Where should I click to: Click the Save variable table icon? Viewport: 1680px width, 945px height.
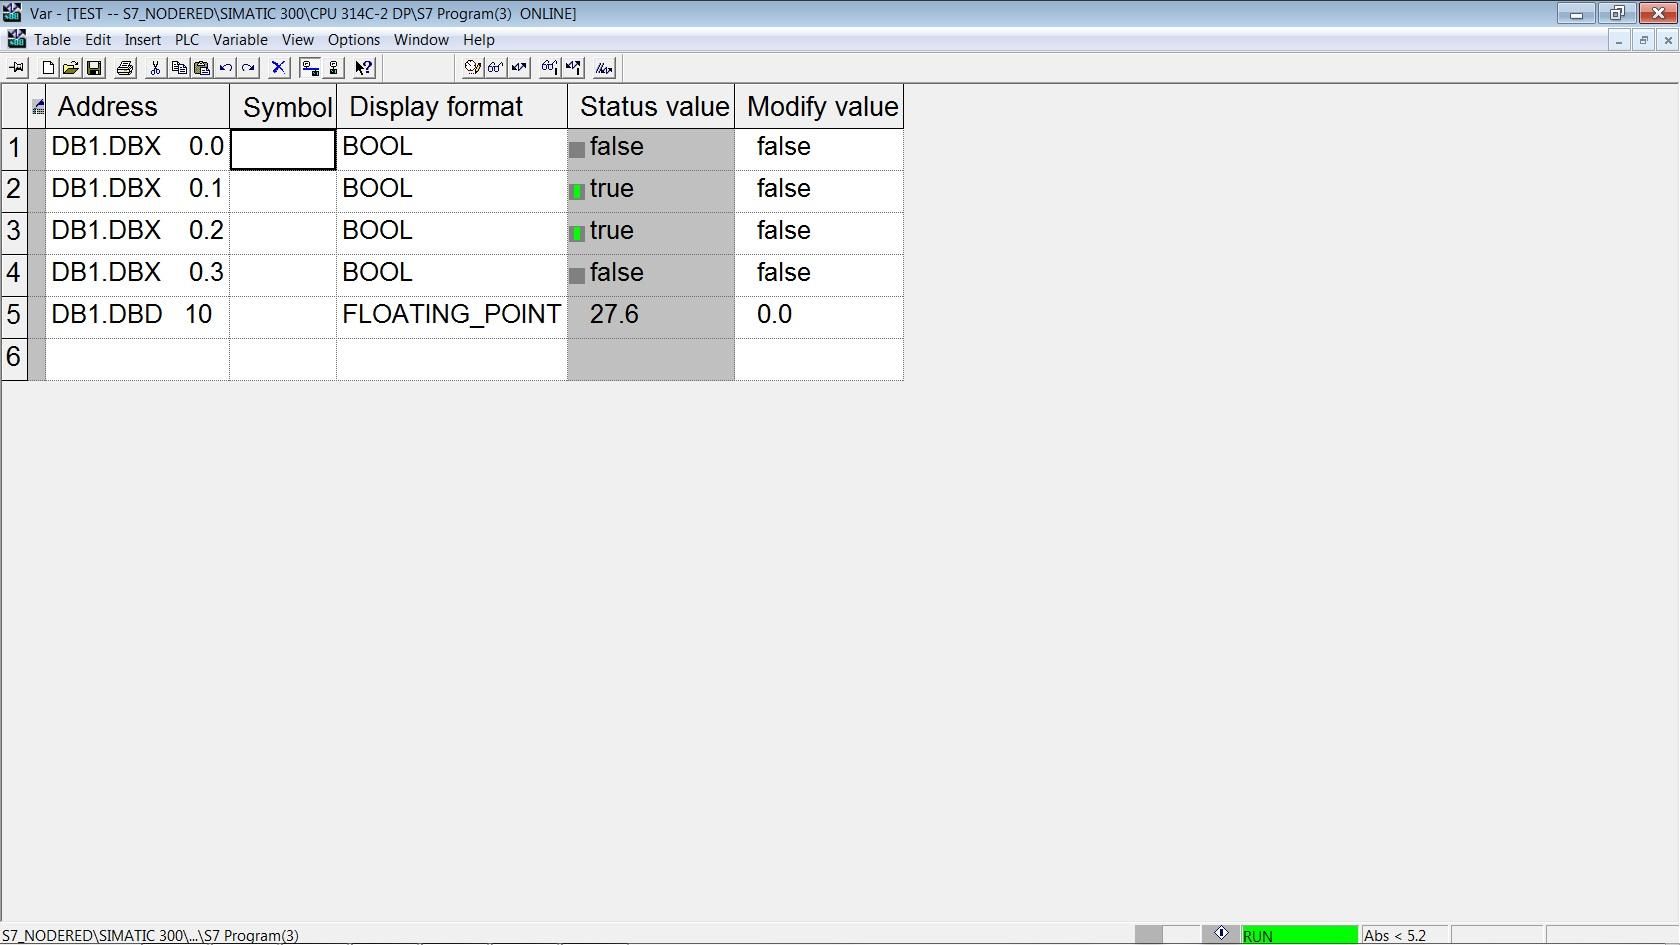pyautogui.click(x=94, y=67)
